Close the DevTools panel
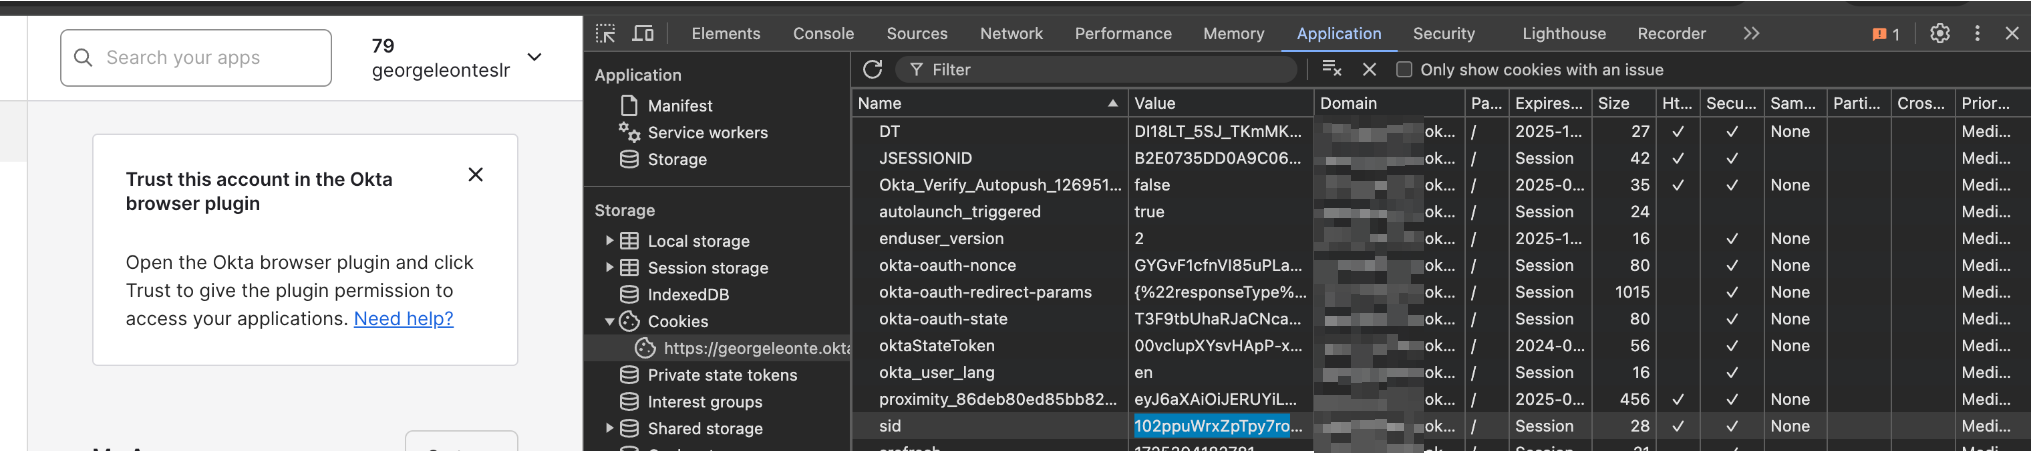 point(2012,33)
